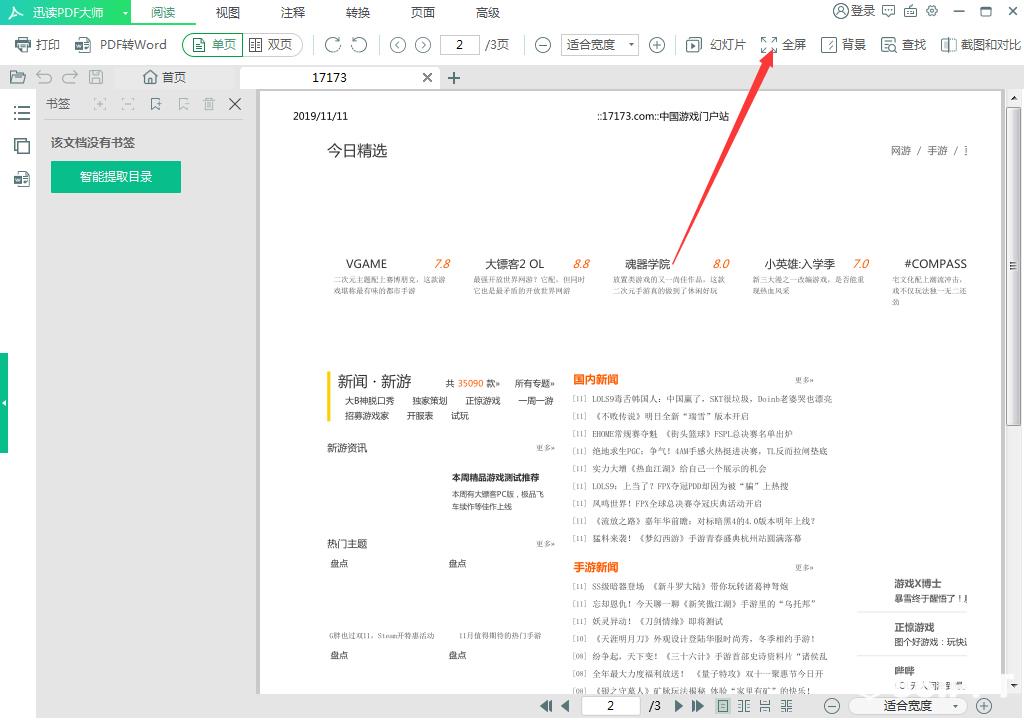Click the top toolbar page number field
Image resolution: width=1024 pixels, height=720 pixels.
coord(459,44)
